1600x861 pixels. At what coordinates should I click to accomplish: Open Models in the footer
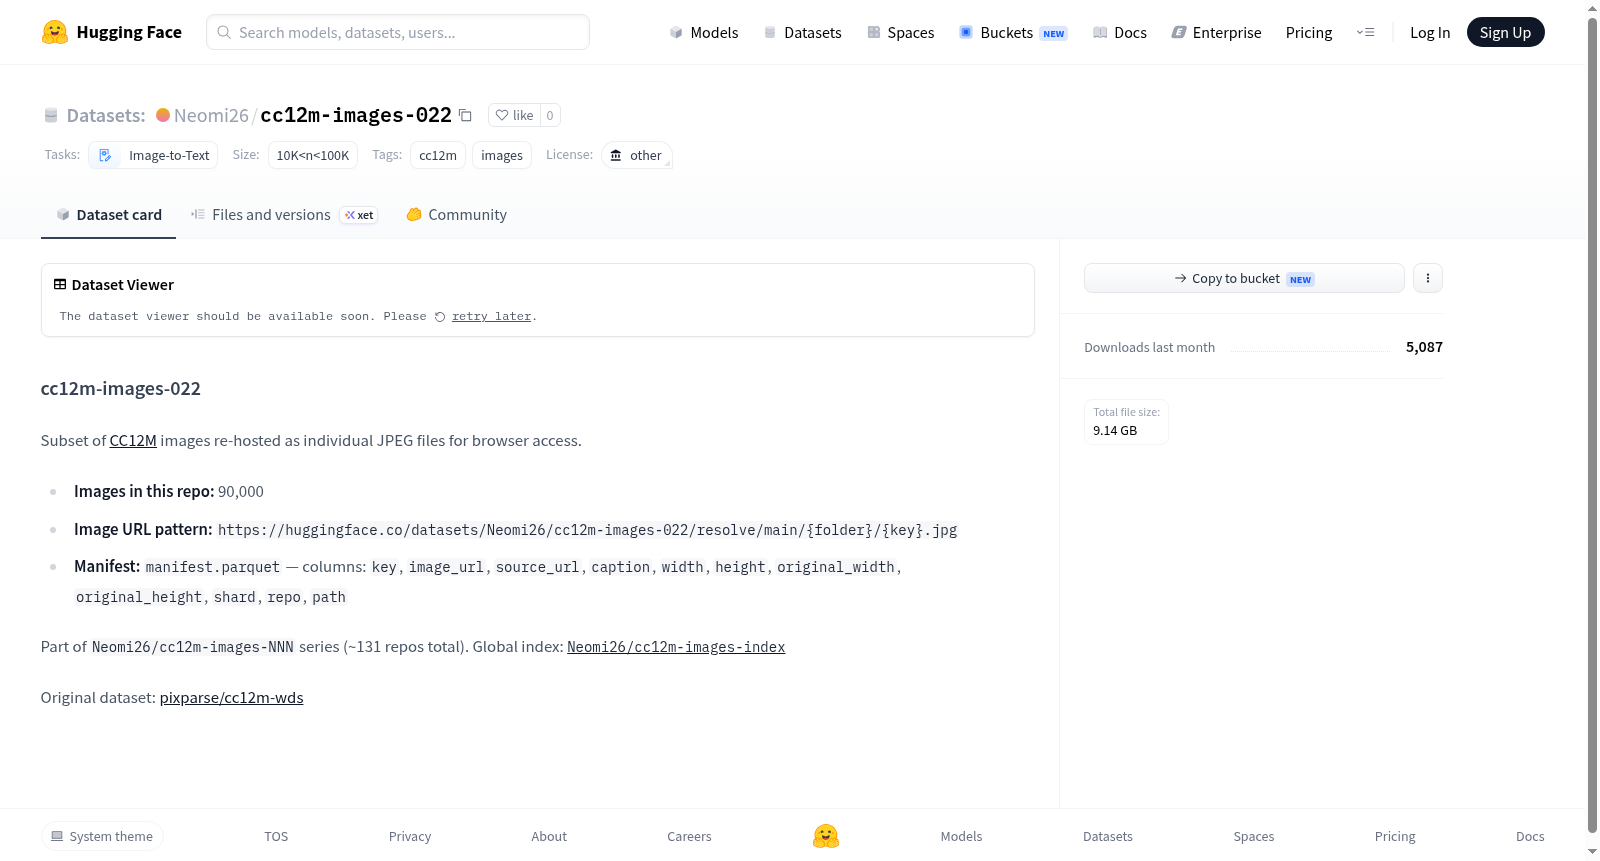961,836
